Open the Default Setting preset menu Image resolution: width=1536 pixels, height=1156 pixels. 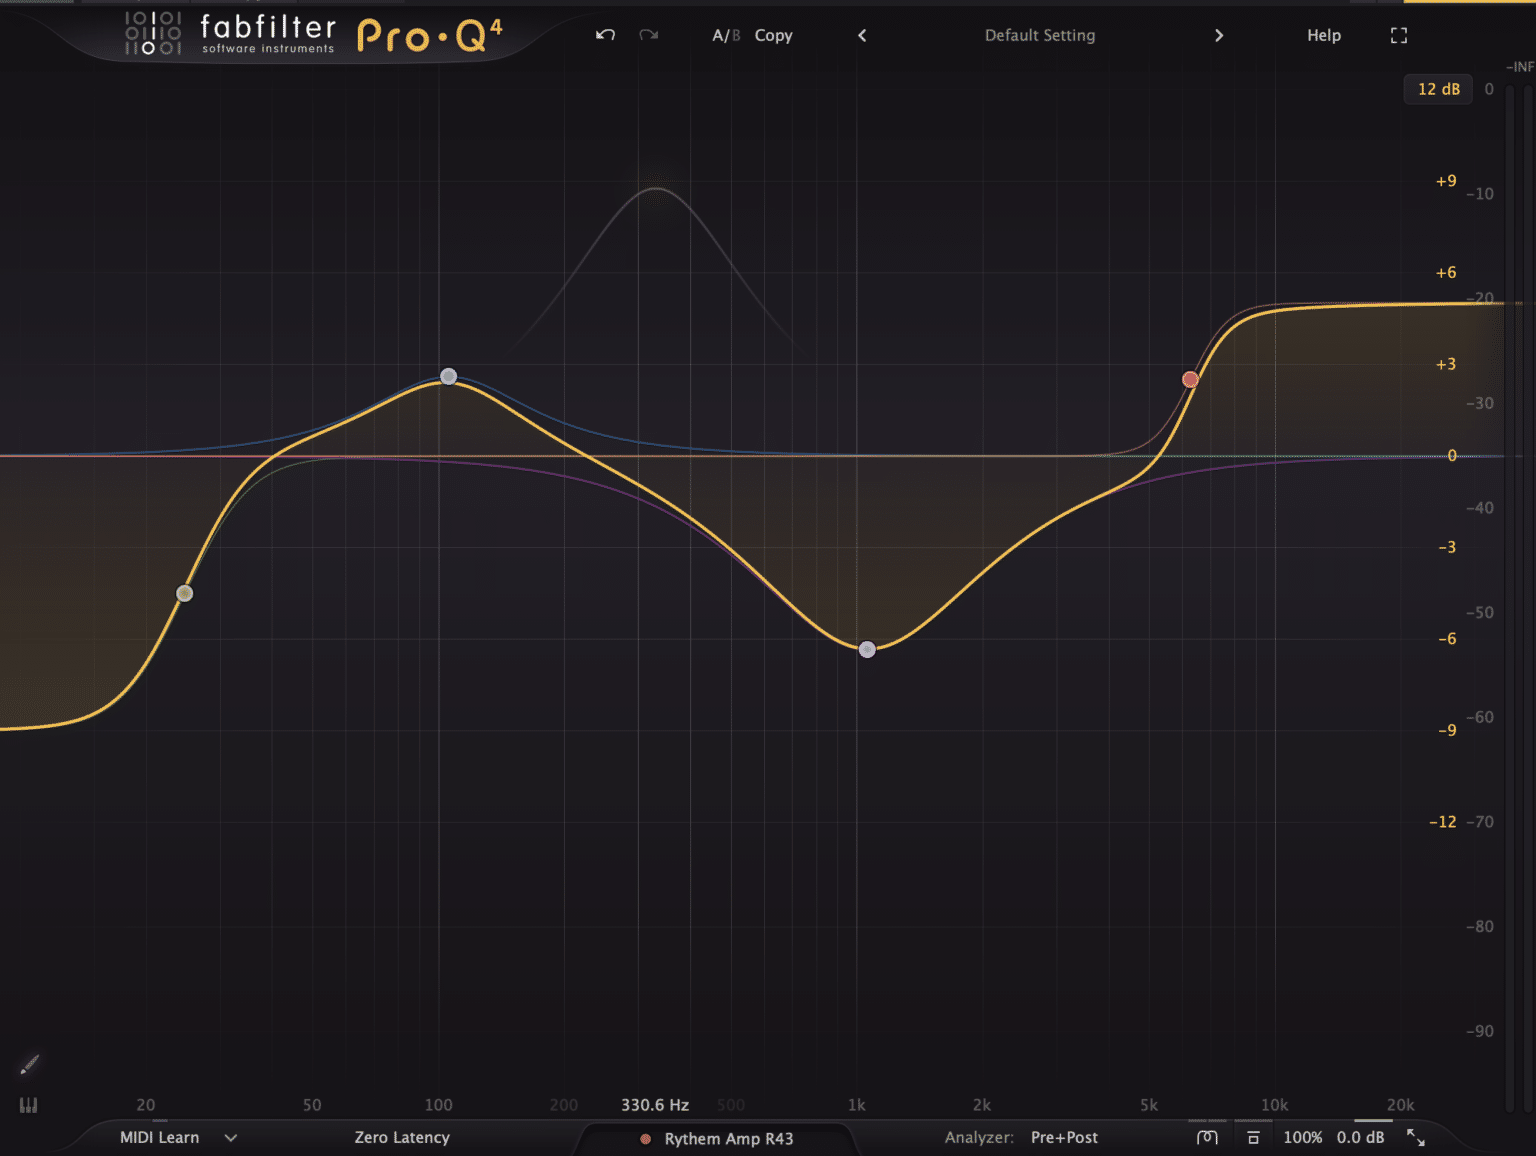pyautogui.click(x=1040, y=35)
